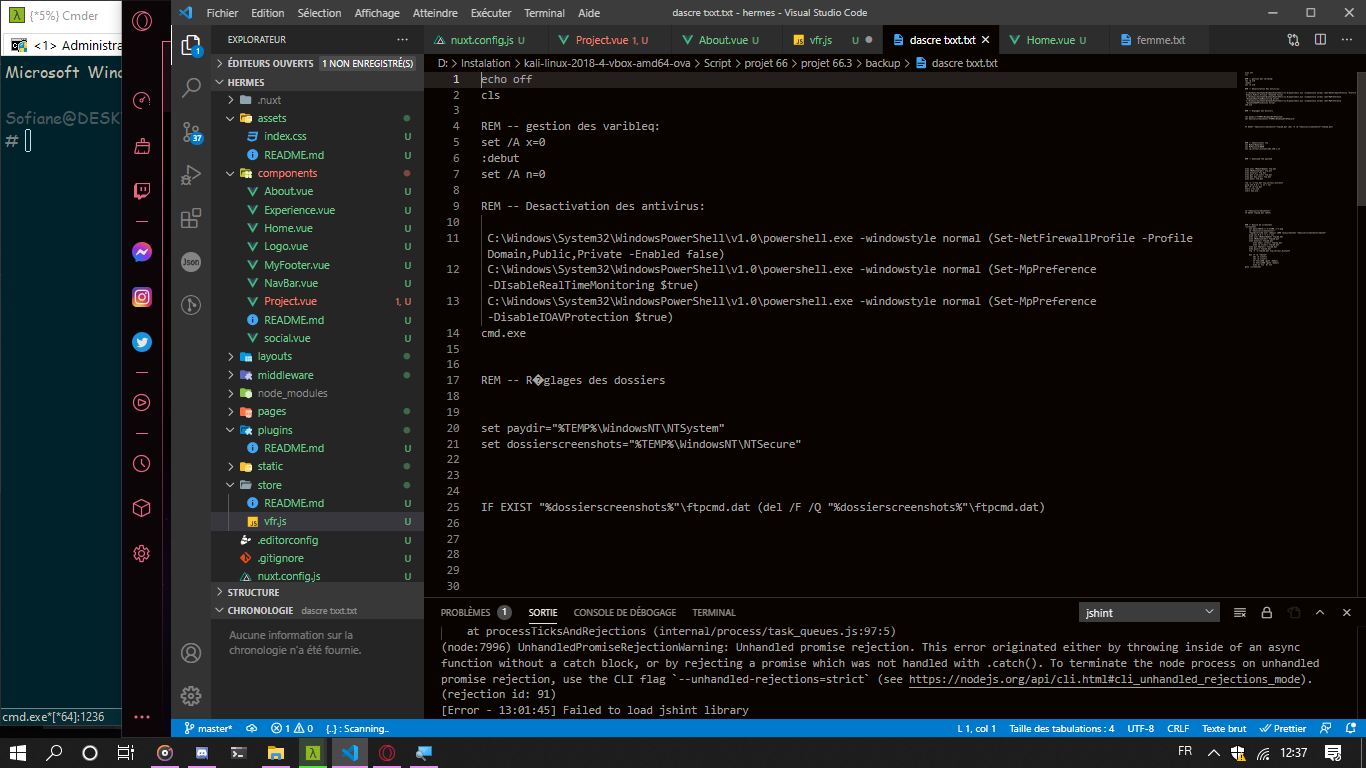Screen dimensions: 1366x768
Task: Click Prettier in the status bar
Action: click(x=1283, y=728)
